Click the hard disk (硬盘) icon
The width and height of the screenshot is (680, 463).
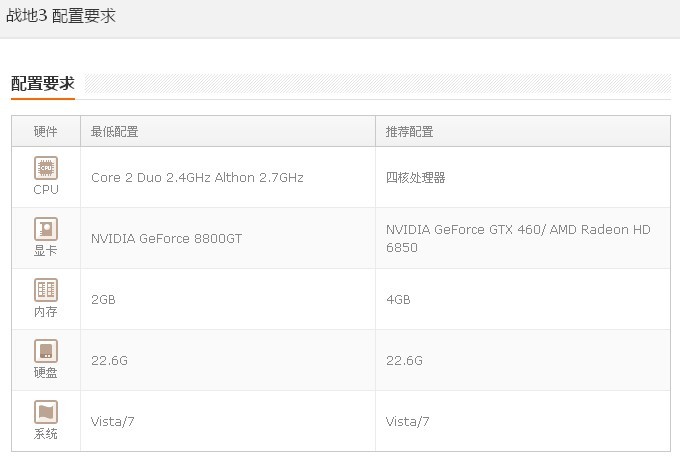point(46,351)
